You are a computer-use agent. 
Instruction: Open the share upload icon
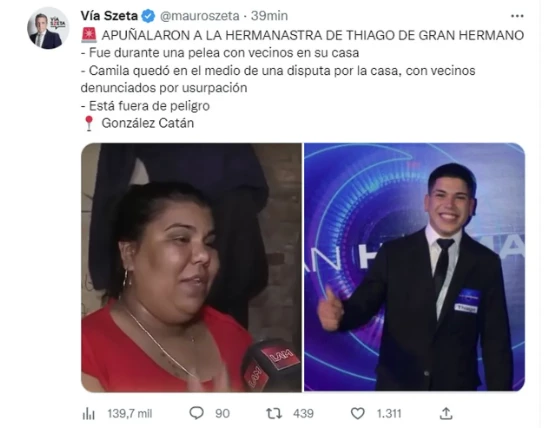coord(446,413)
